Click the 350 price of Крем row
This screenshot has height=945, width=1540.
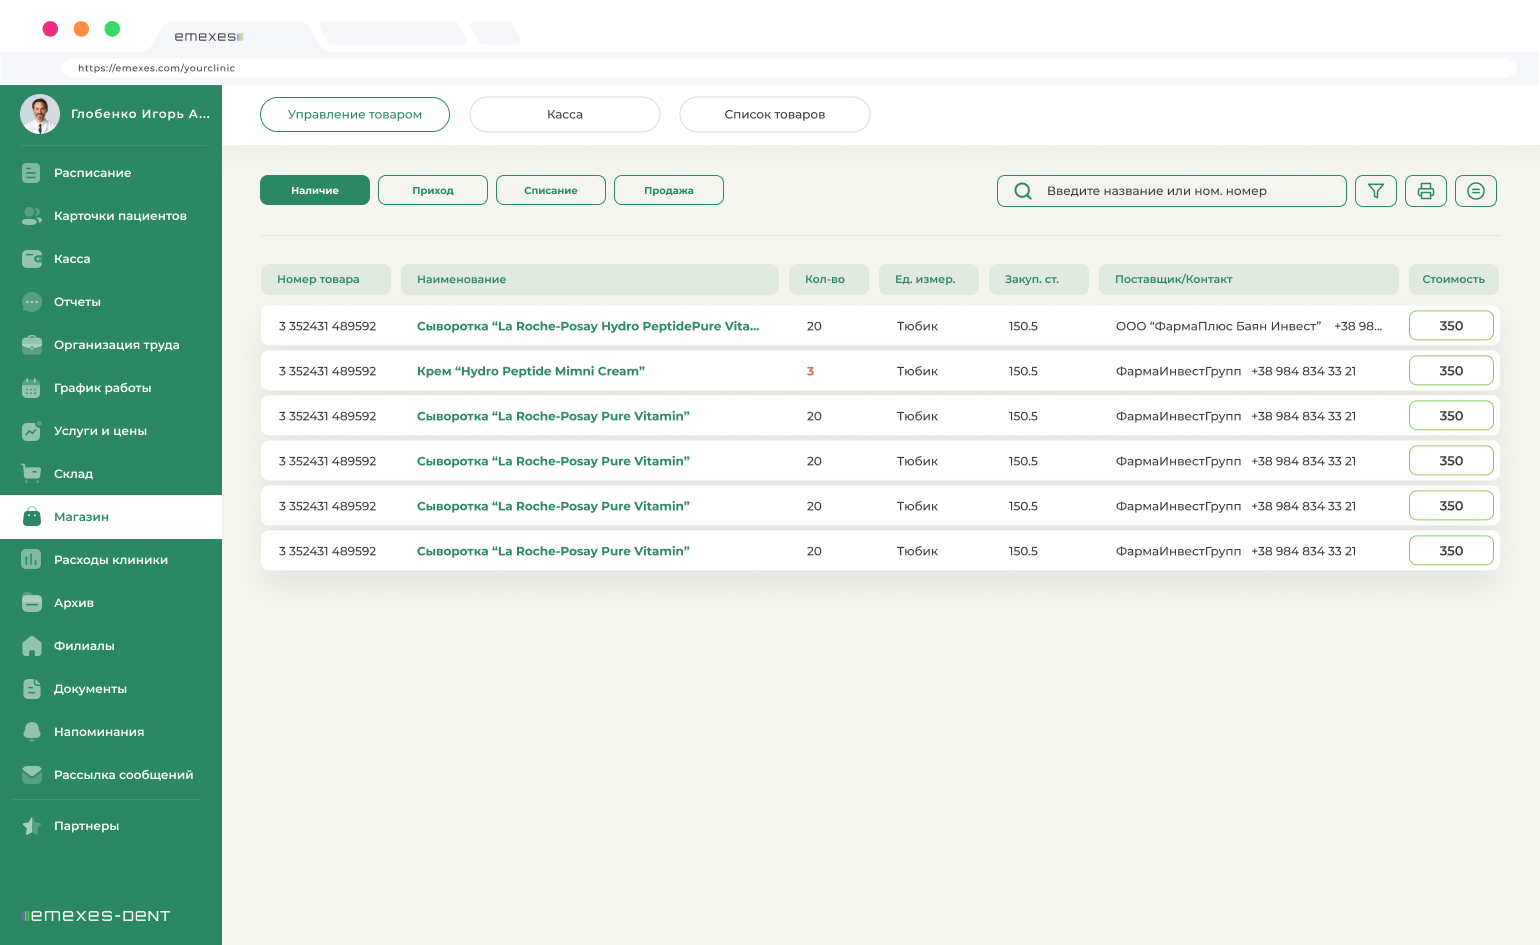(1451, 371)
